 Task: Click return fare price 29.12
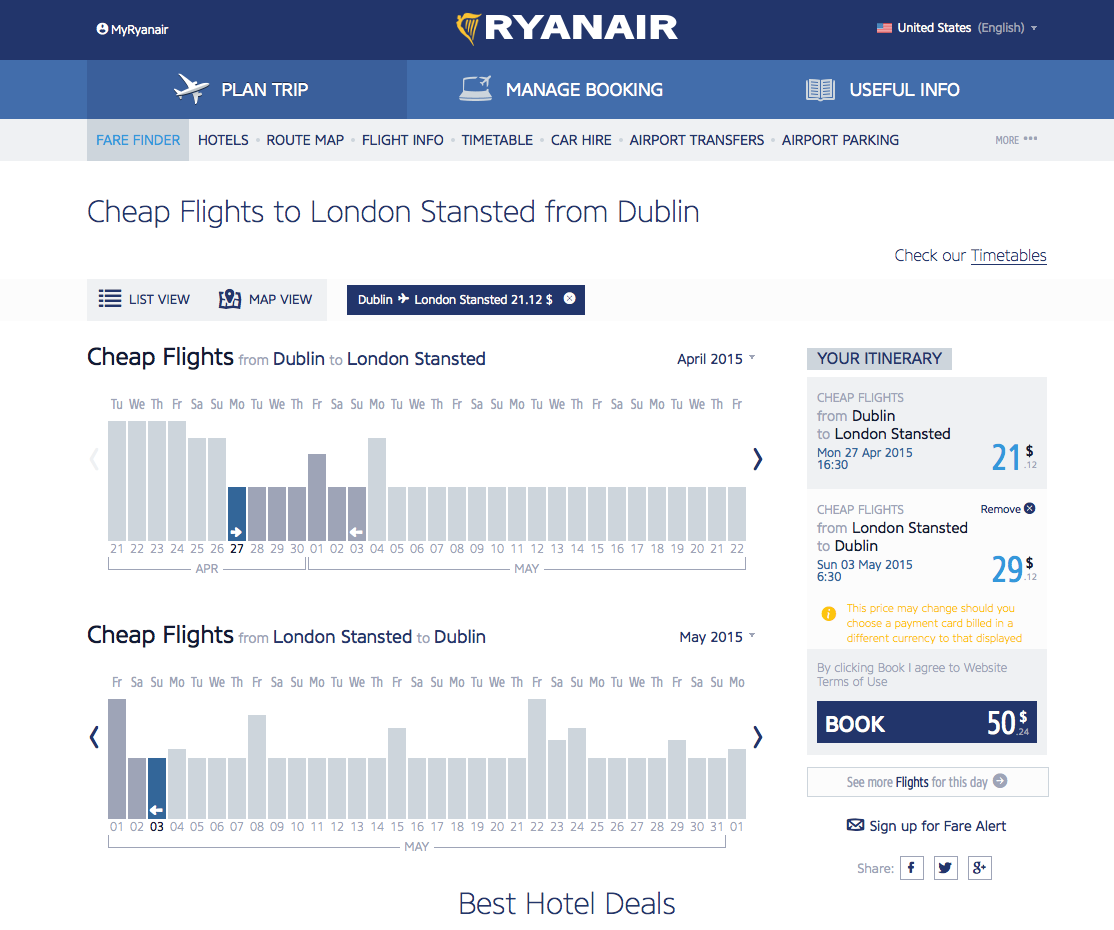tap(1014, 568)
